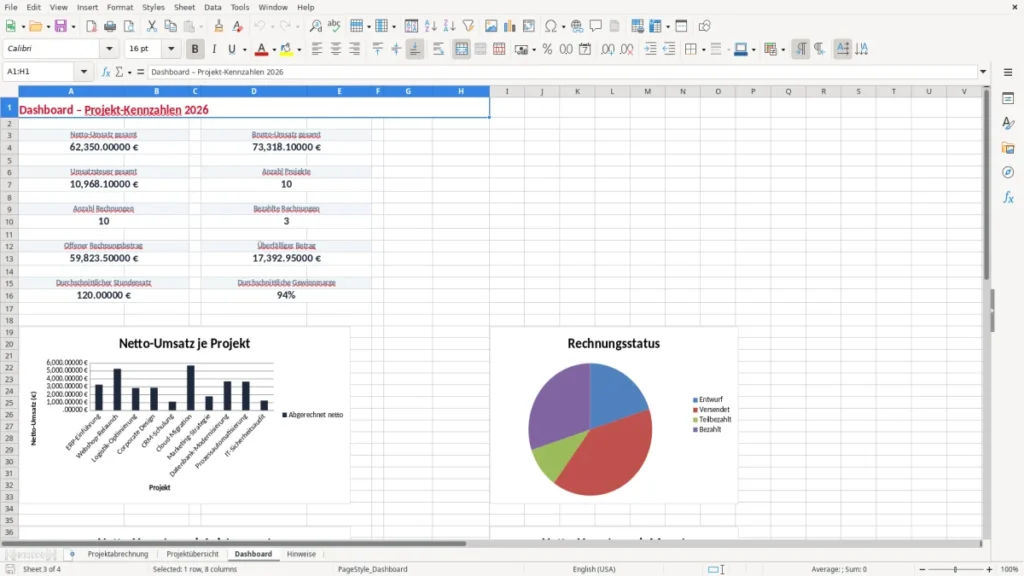Open the font color dropdown arrow
Viewport: 1024px width, 576px height.
click(x=274, y=49)
